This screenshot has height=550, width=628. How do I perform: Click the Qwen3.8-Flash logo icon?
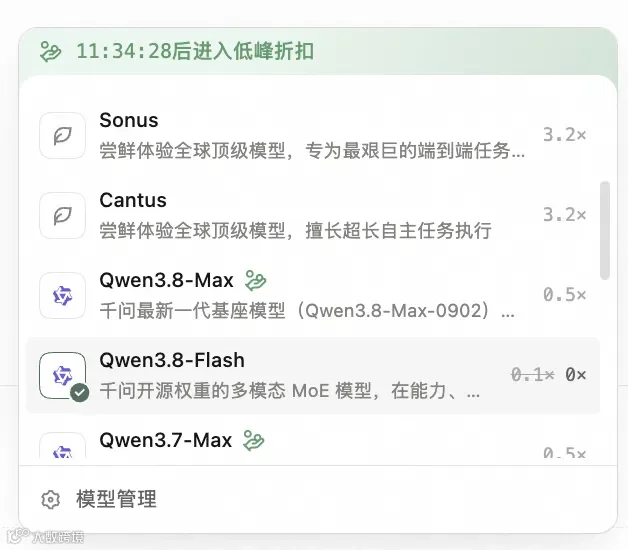pyautogui.click(x=62, y=375)
